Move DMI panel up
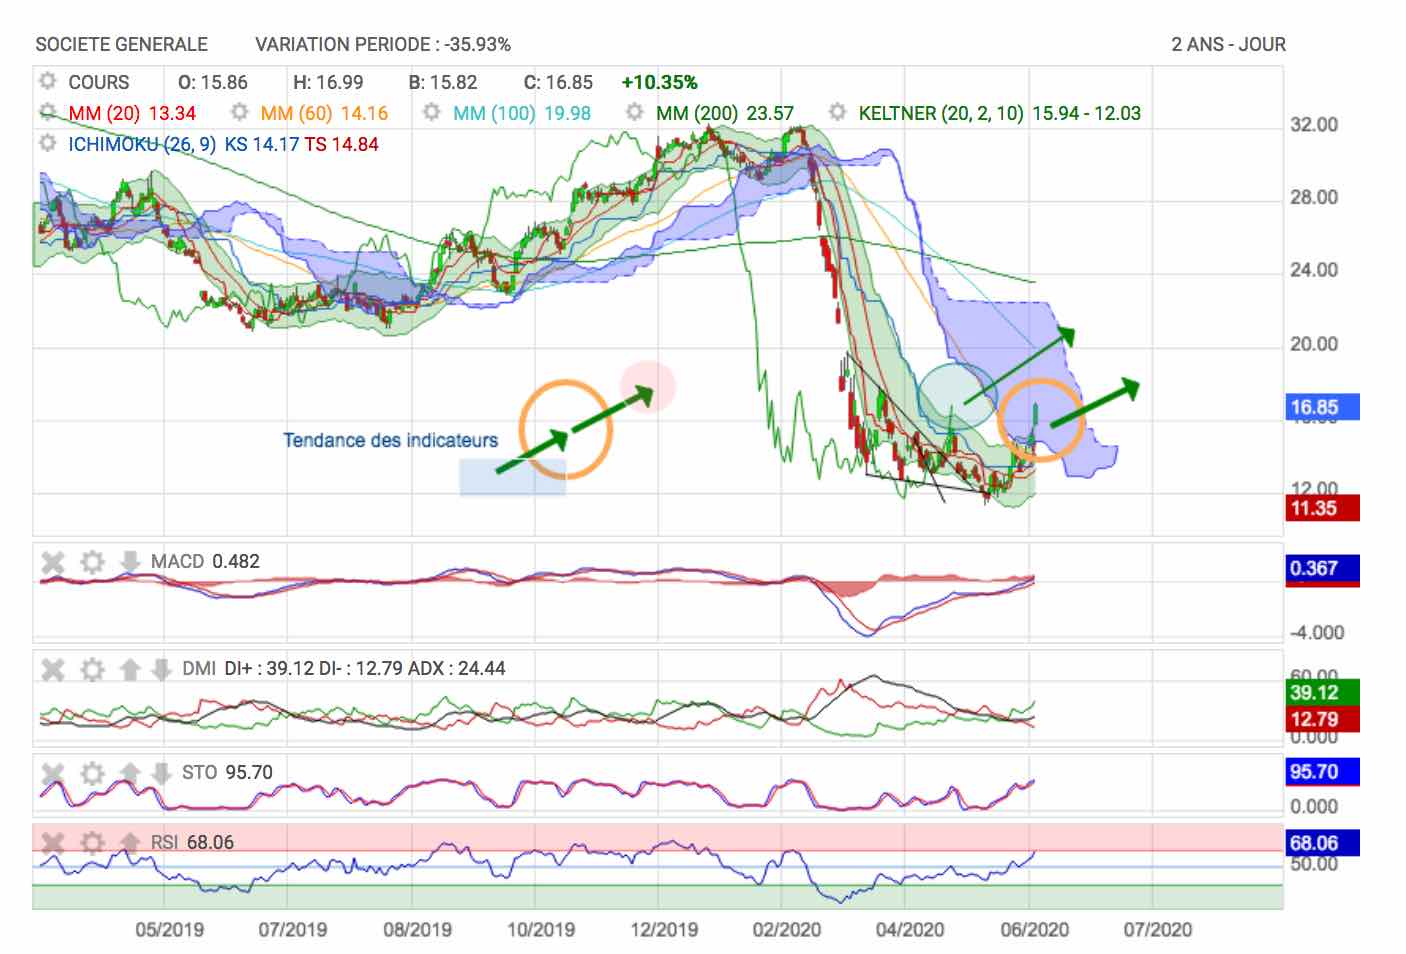The height and width of the screenshot is (954, 1406). pyautogui.click(x=129, y=669)
